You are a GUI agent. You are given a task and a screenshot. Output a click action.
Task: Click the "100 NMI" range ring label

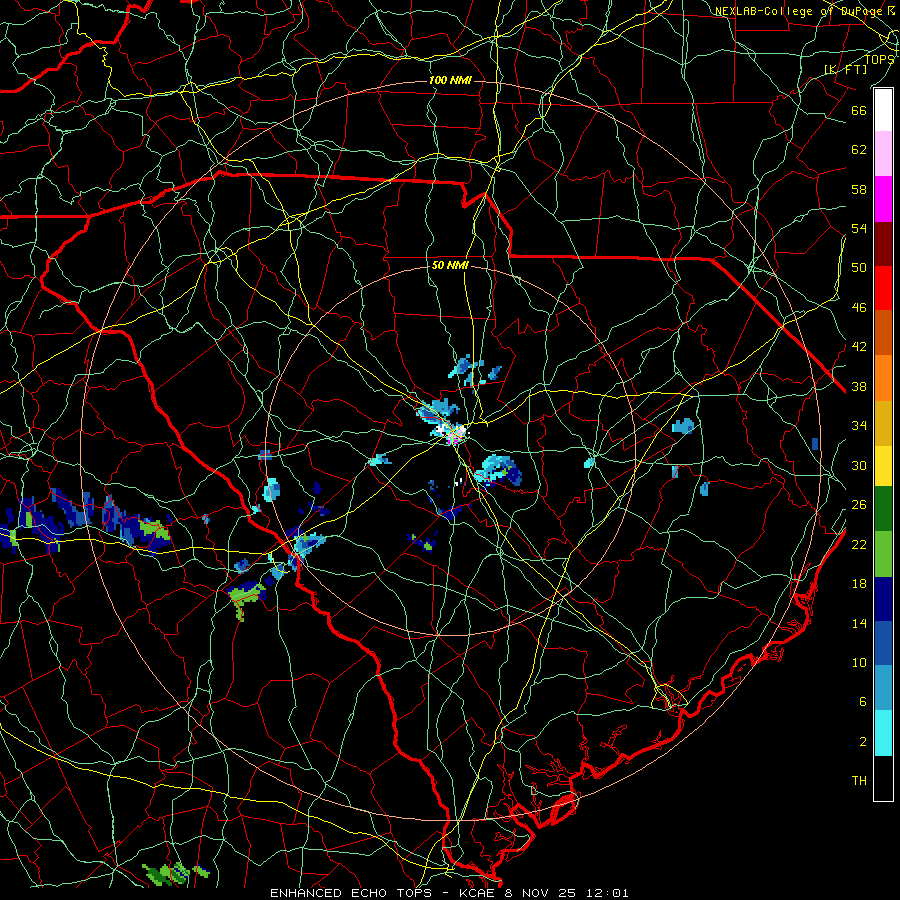pyautogui.click(x=450, y=80)
